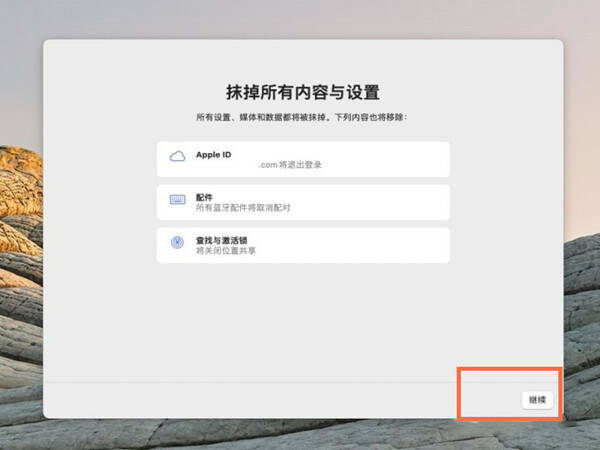Click the '.com 将退出登录' sign-out text
This screenshot has width=600, height=450.
(290, 165)
